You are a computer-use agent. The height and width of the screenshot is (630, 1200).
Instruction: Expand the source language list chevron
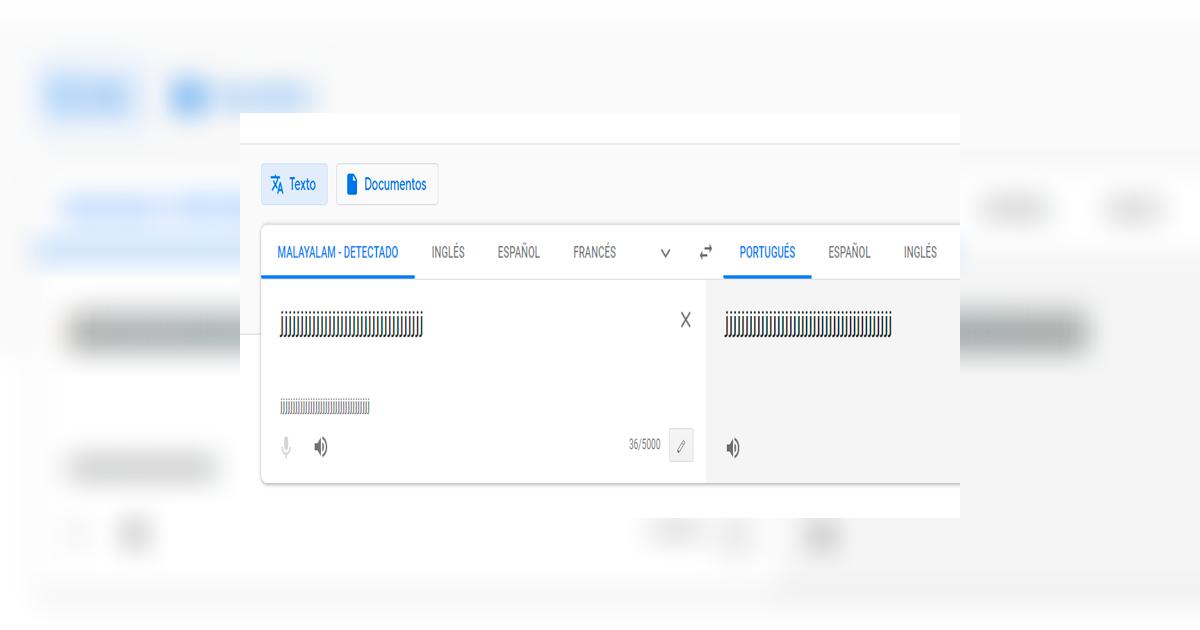(665, 254)
